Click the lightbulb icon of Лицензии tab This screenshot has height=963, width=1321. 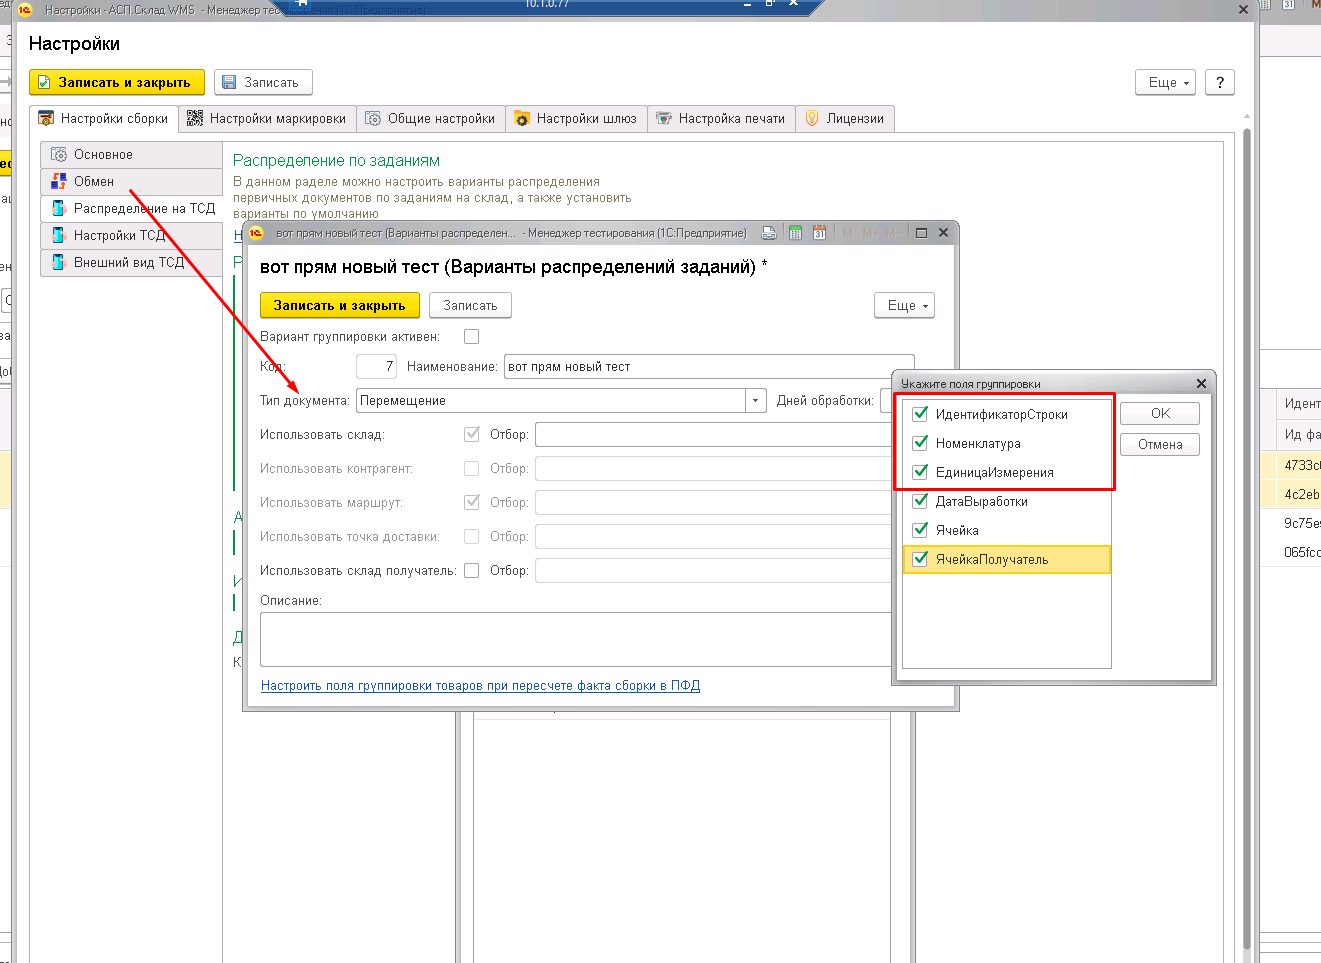click(812, 118)
